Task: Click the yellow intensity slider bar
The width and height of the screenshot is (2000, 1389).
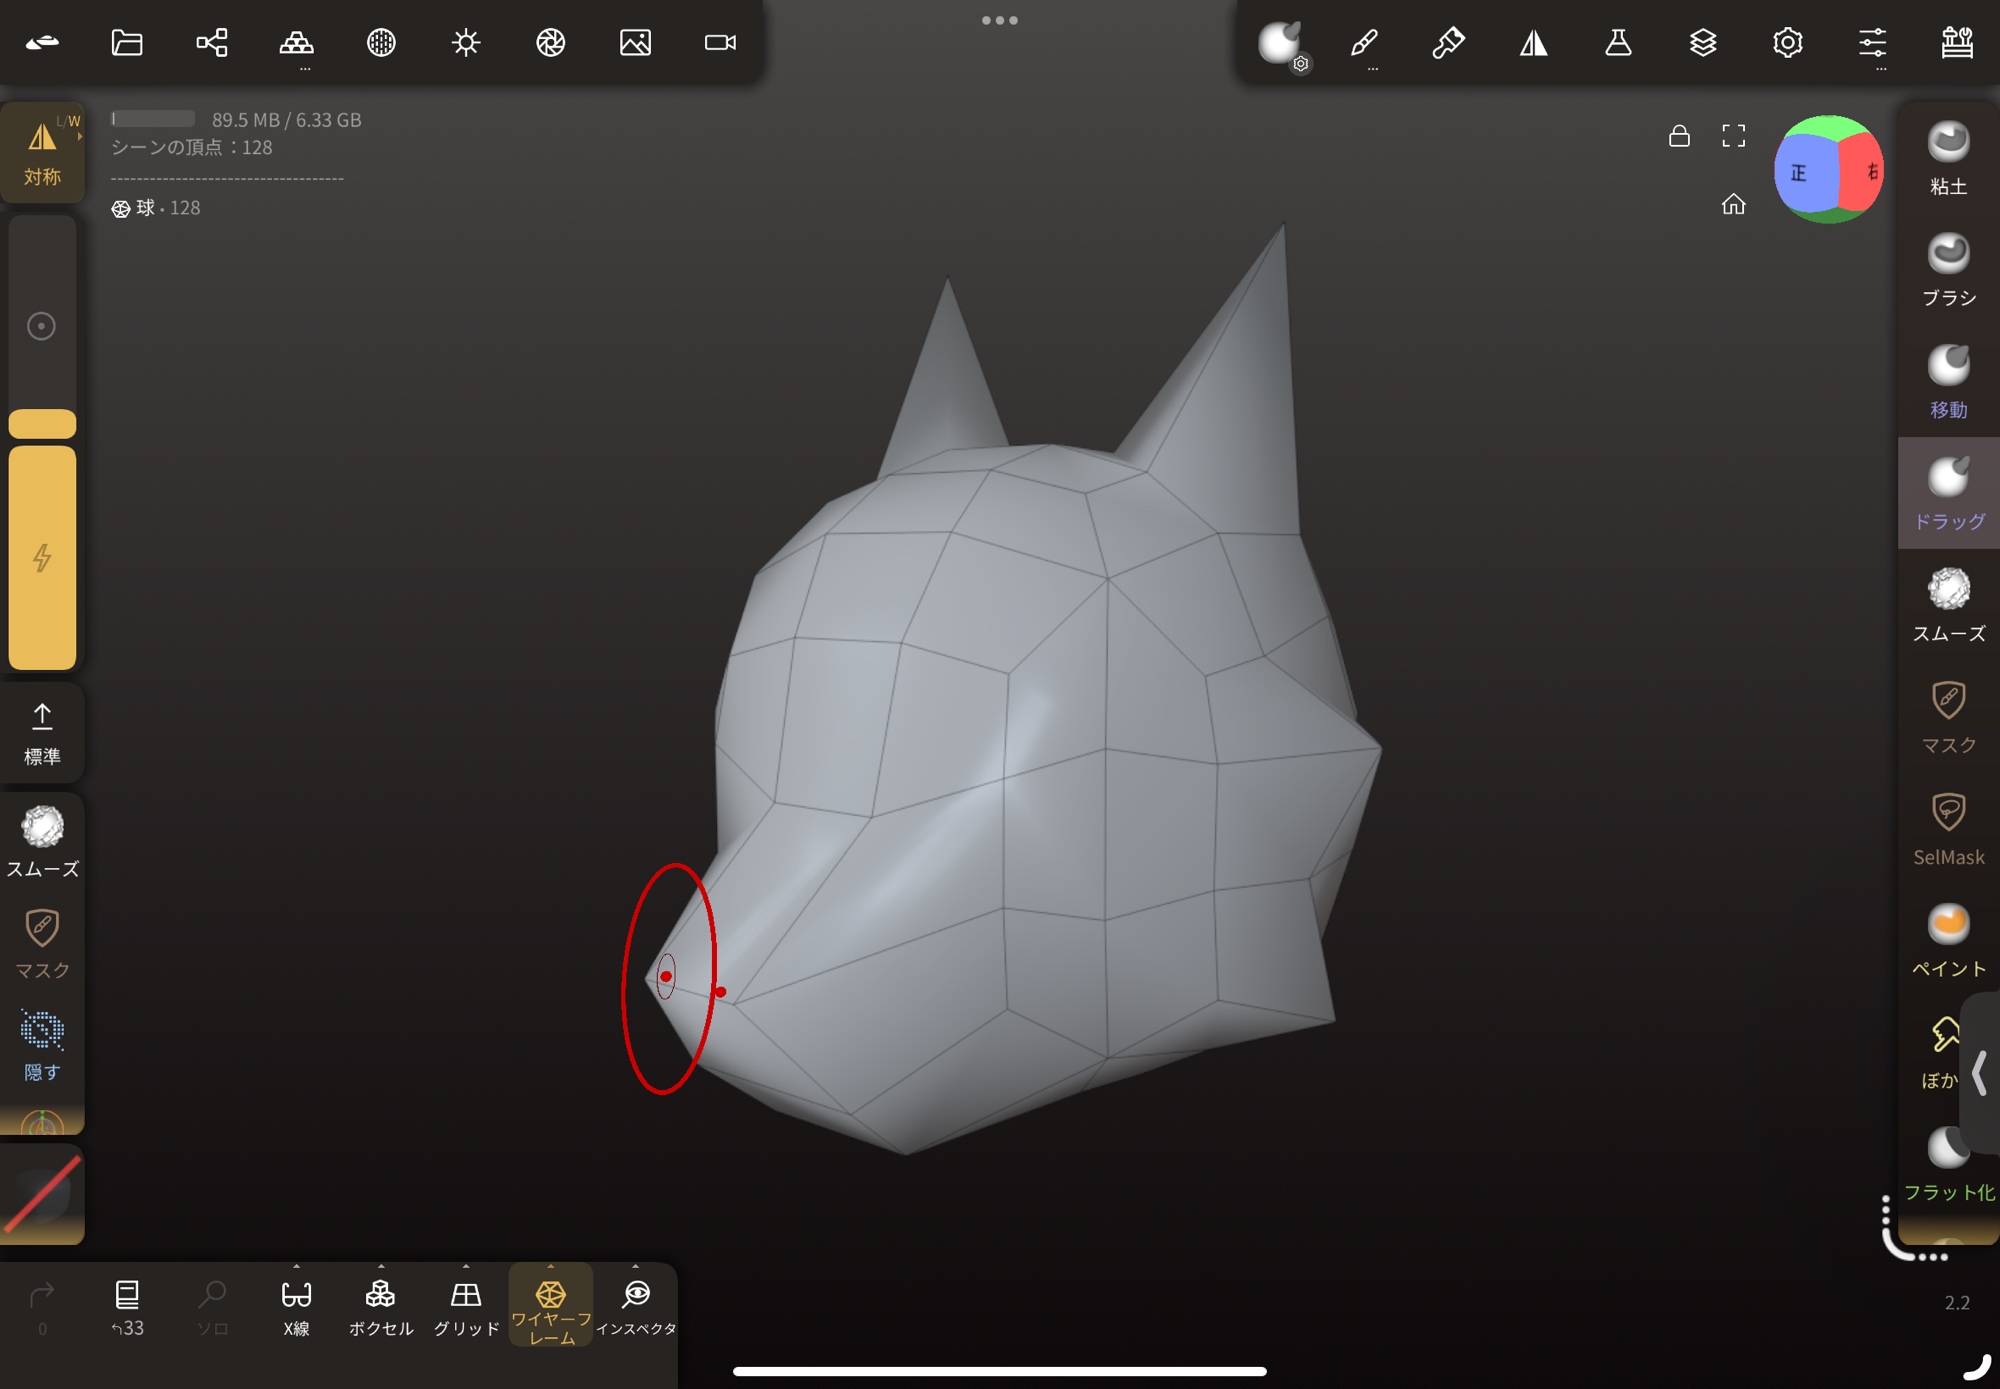Action: tap(42, 557)
